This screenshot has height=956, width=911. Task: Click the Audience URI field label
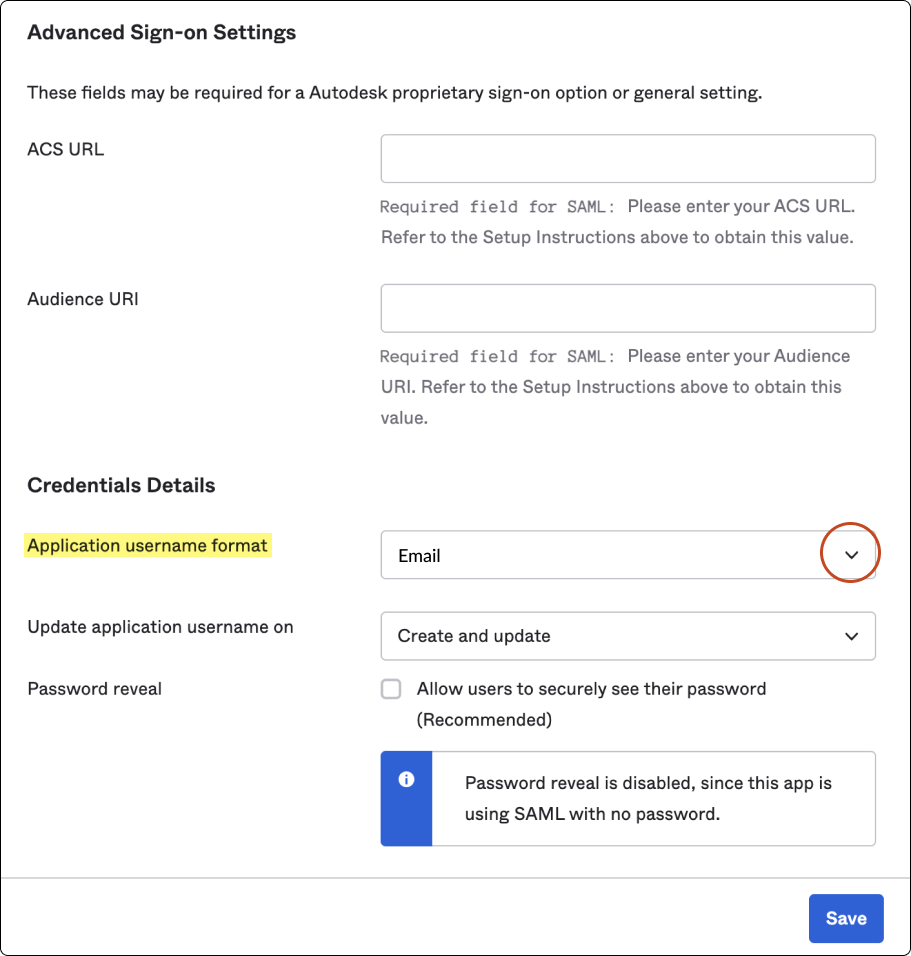(83, 299)
